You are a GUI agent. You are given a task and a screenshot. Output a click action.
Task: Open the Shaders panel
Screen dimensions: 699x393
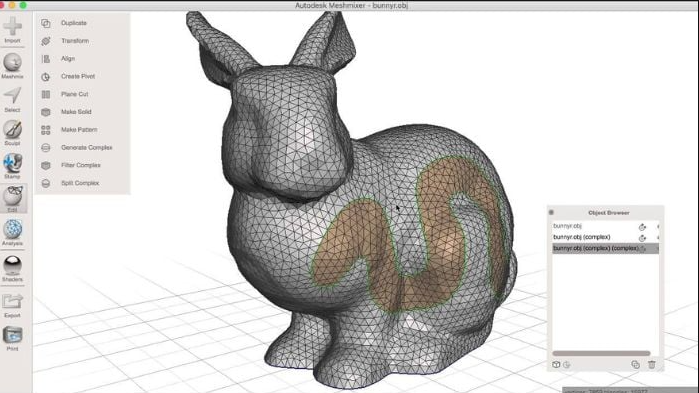point(12,269)
